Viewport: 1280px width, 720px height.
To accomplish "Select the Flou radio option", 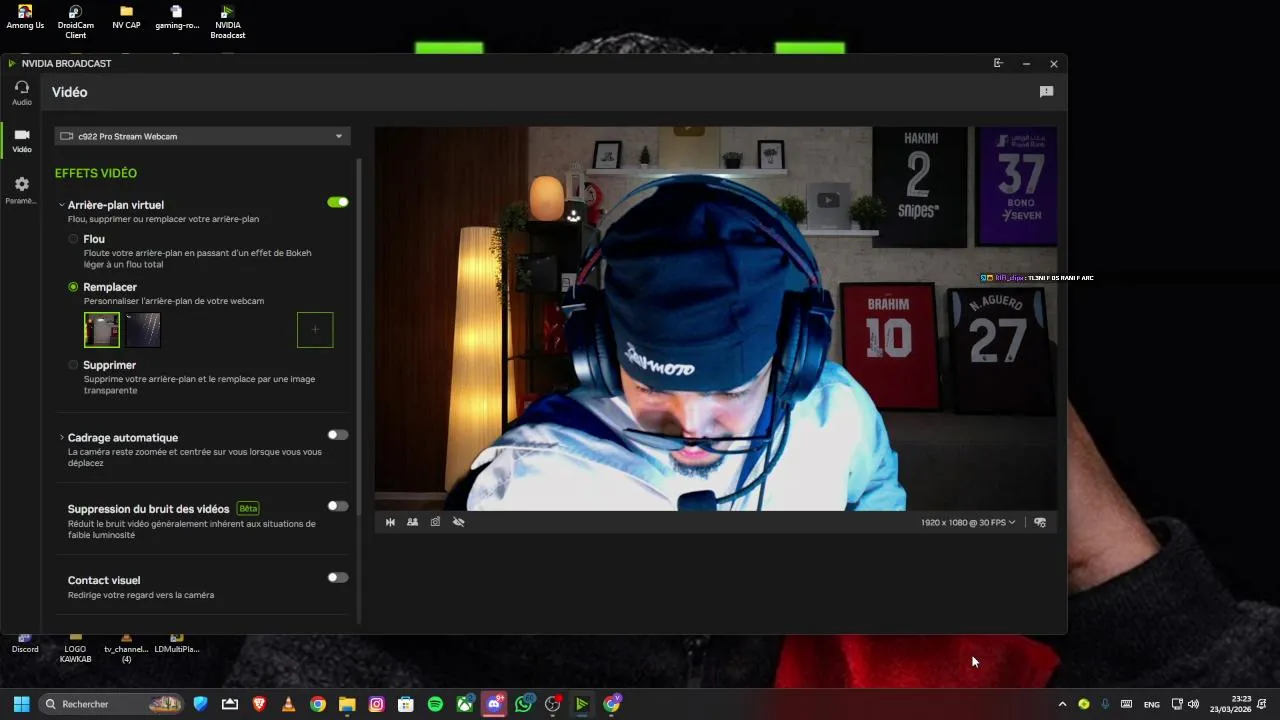I will (73, 239).
